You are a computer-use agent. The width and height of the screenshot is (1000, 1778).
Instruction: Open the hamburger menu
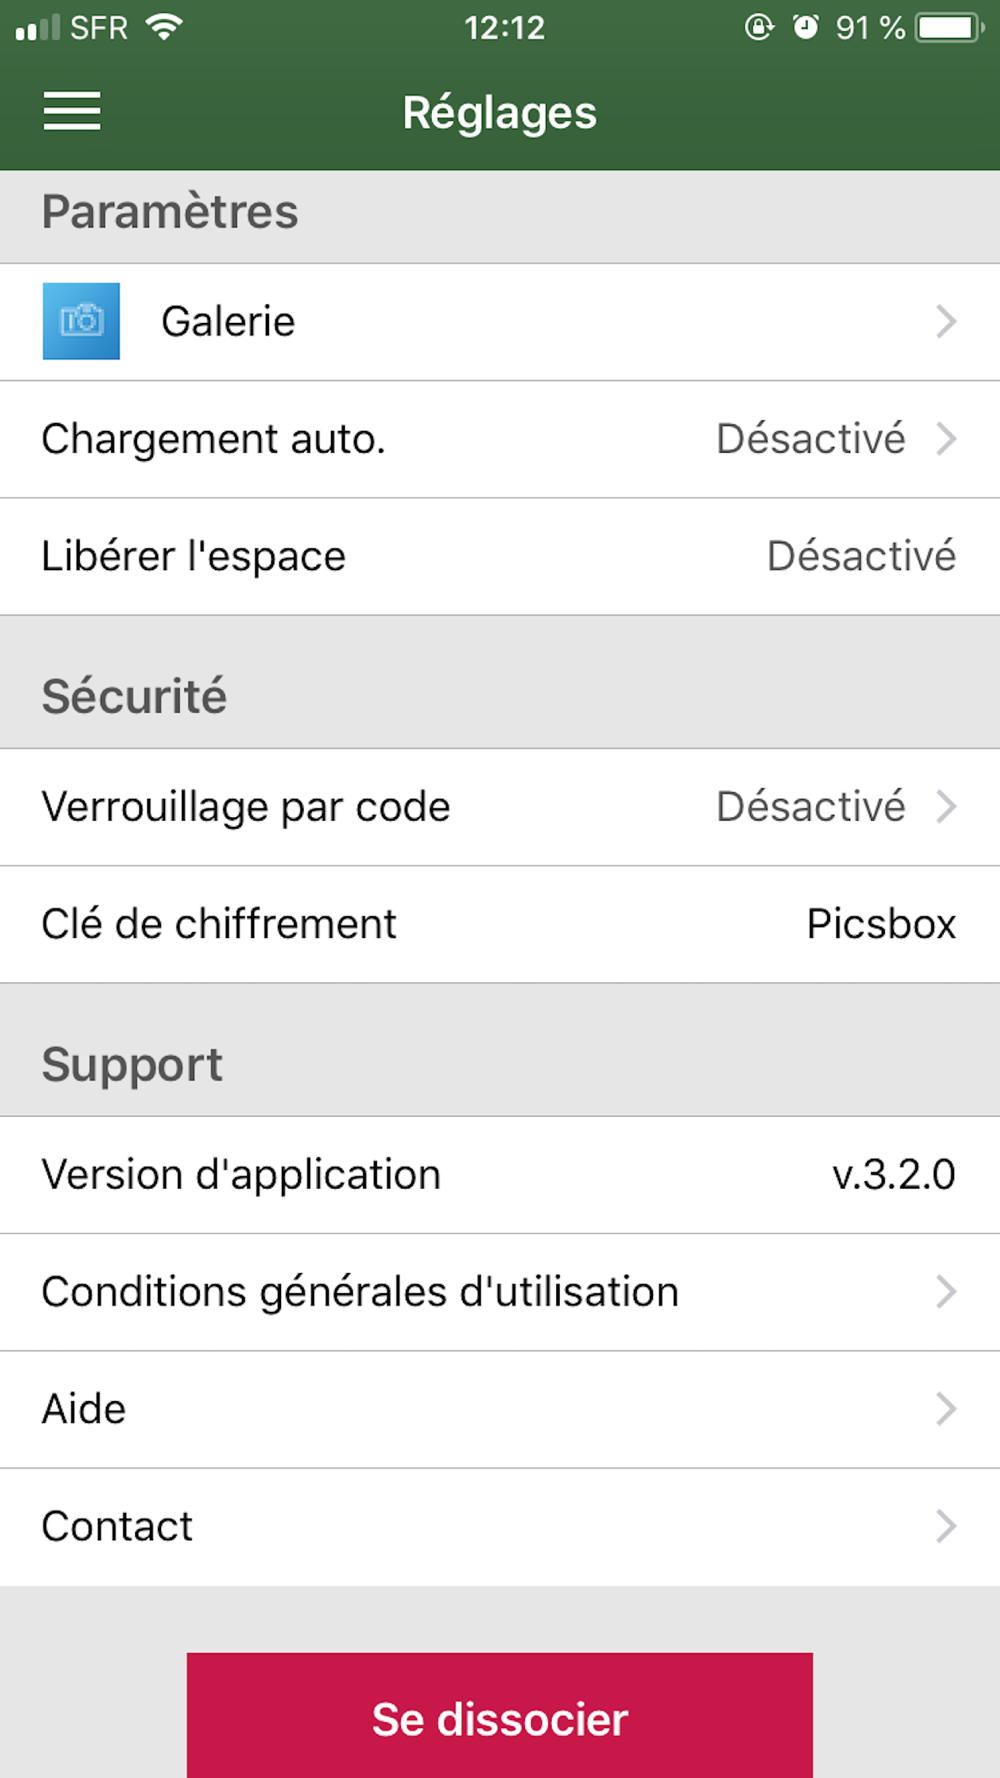coord(72,111)
